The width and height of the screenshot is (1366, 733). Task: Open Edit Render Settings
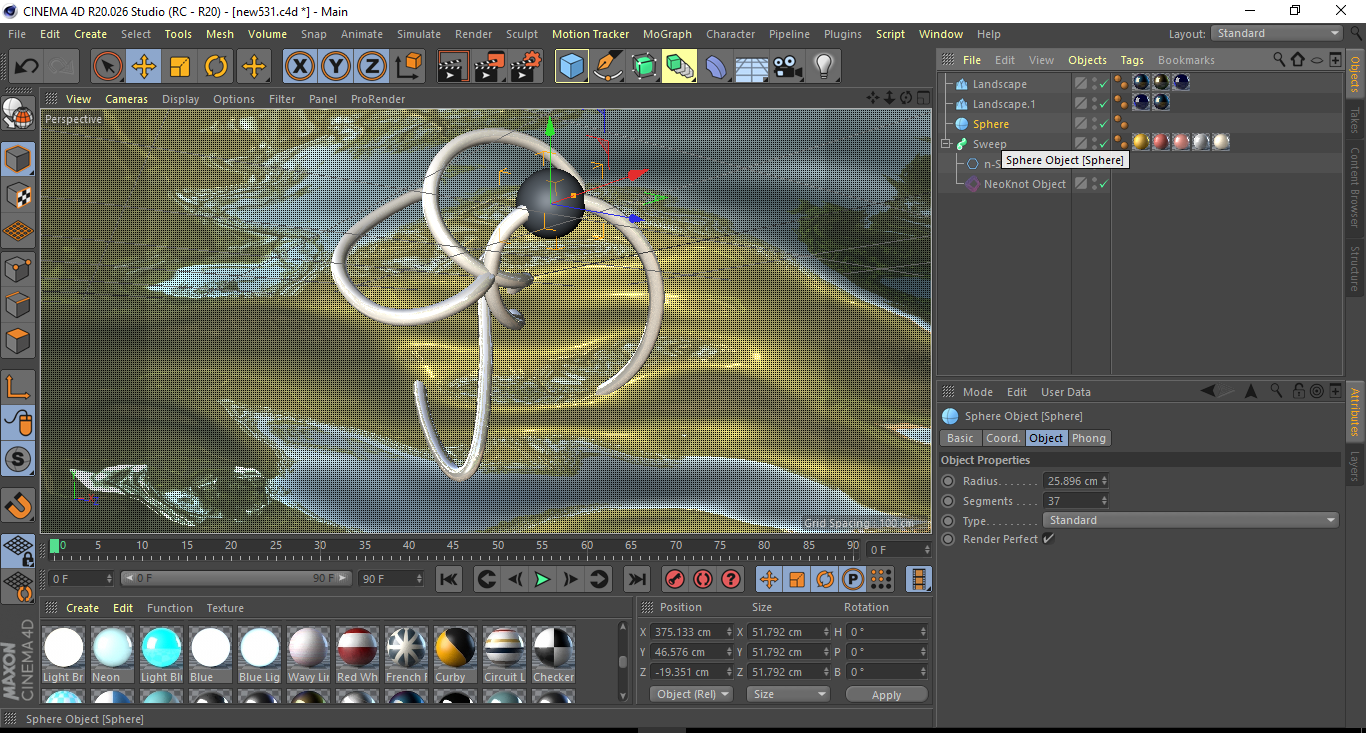525,67
